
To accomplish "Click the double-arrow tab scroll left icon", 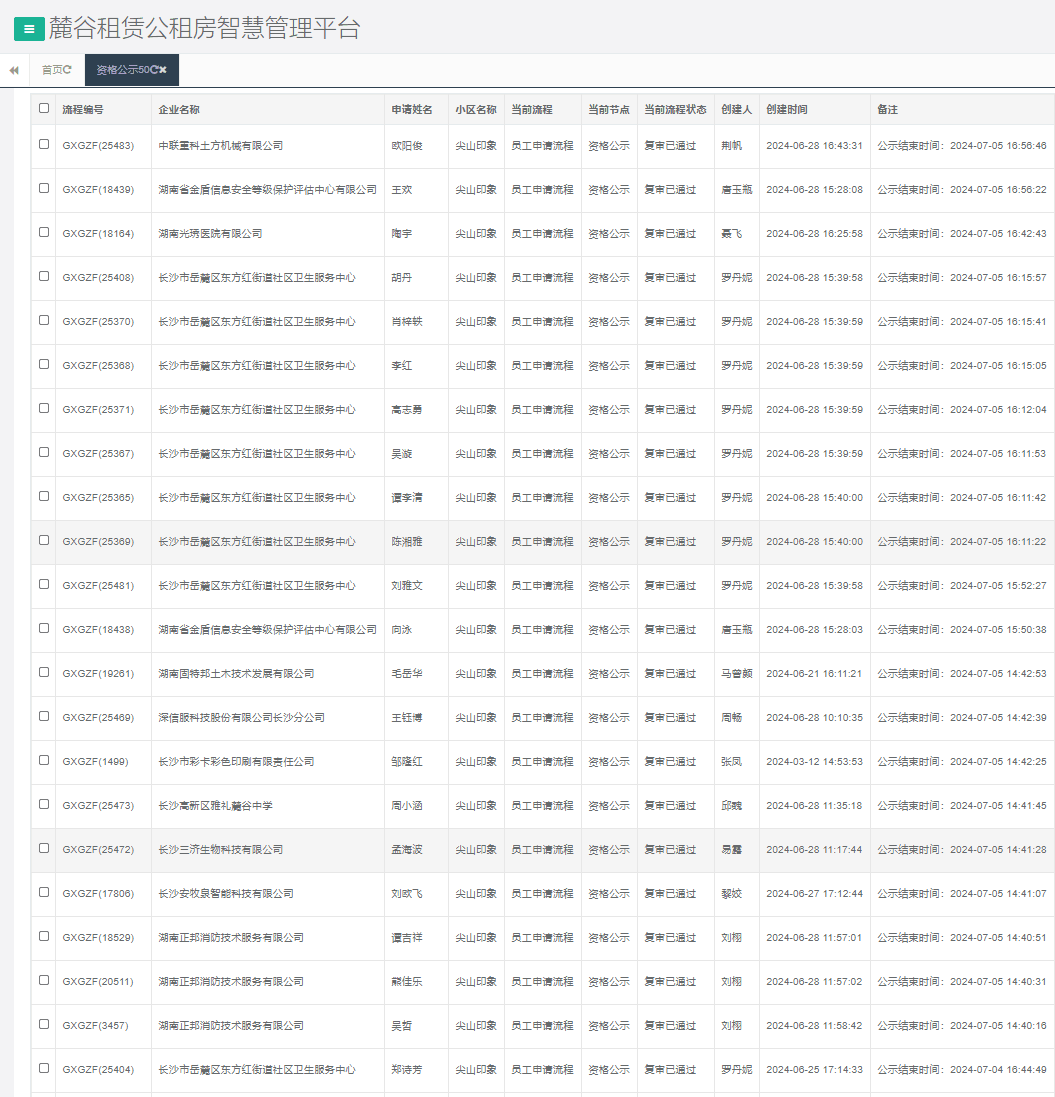I will [14, 70].
